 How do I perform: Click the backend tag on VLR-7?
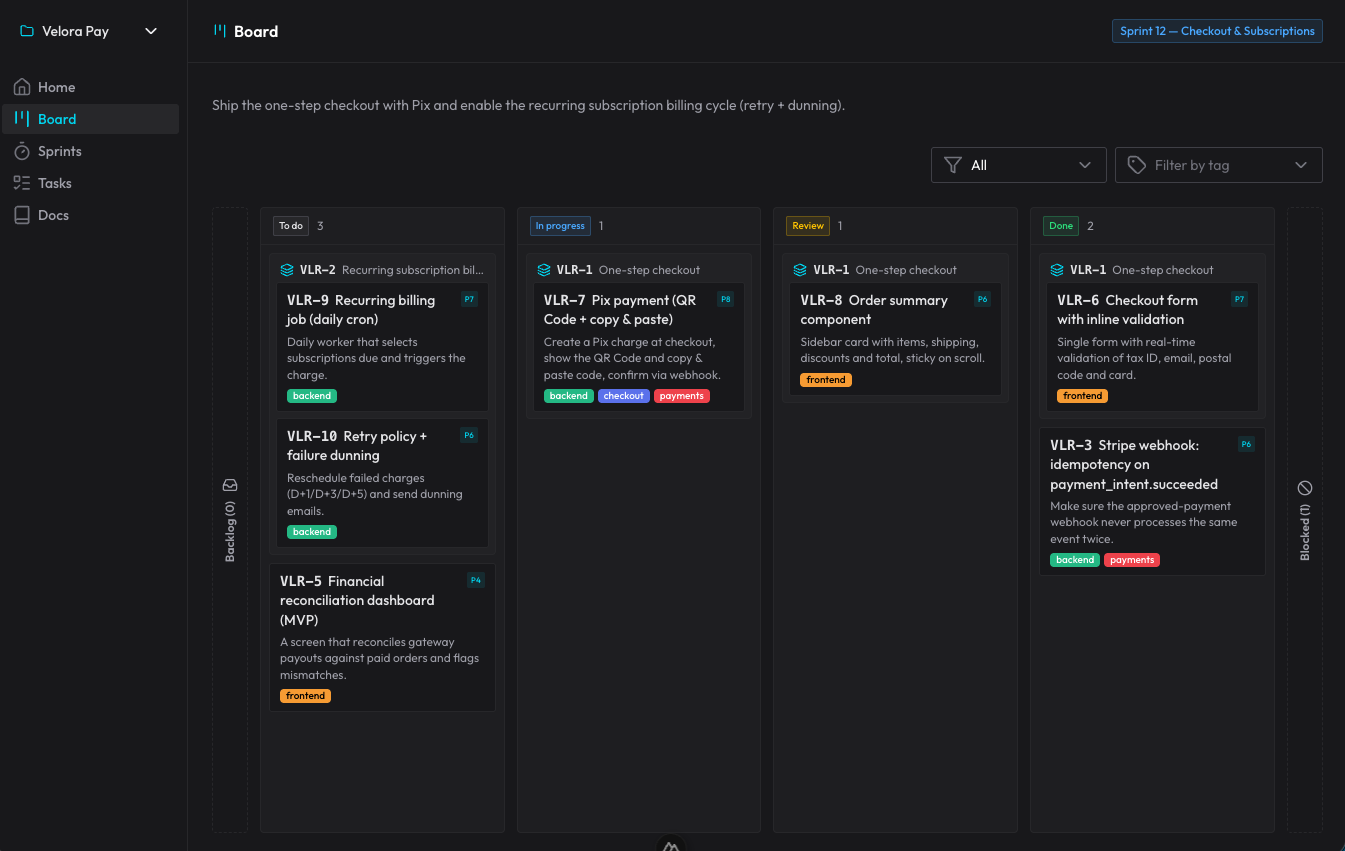pyautogui.click(x=569, y=396)
